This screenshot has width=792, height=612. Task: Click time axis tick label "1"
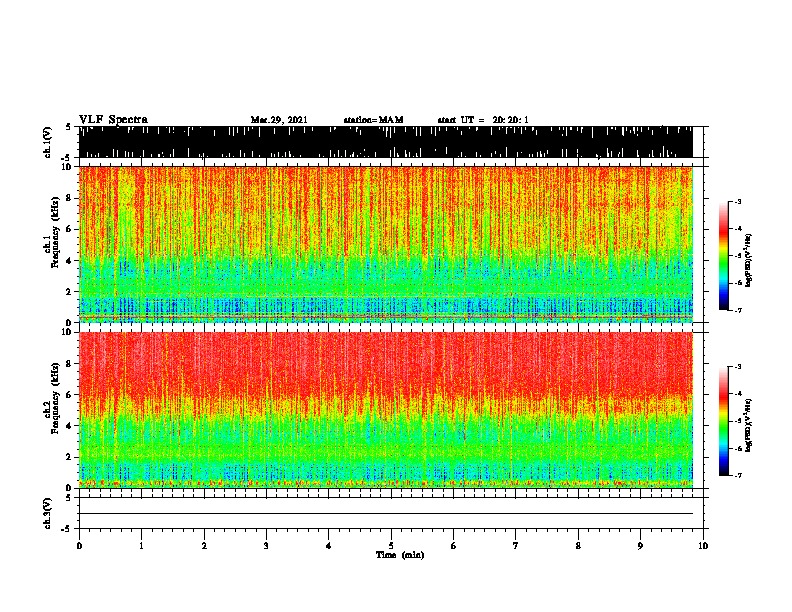142,546
